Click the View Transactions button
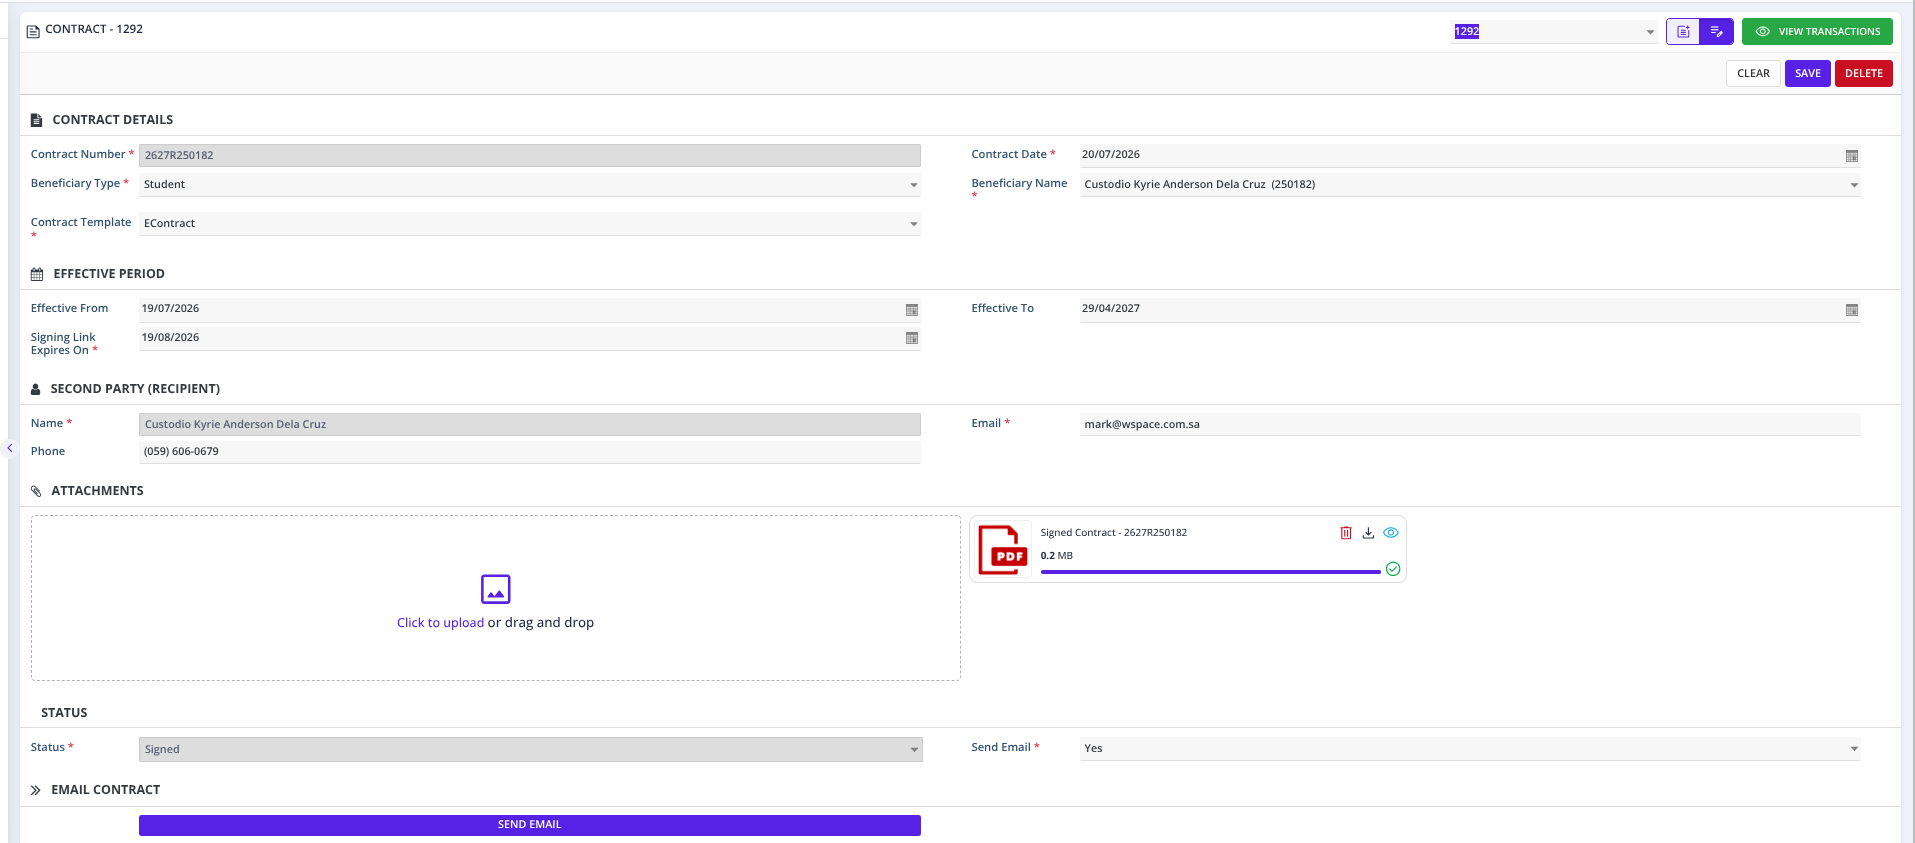The height and width of the screenshot is (843, 1915). (1817, 32)
